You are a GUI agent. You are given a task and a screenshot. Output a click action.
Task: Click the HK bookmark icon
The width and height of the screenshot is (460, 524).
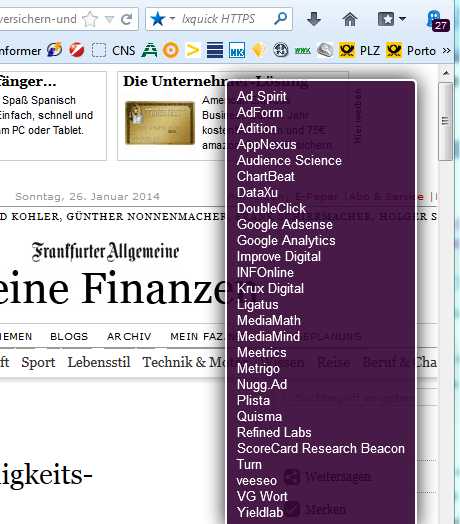pyautogui.click(x=237, y=50)
